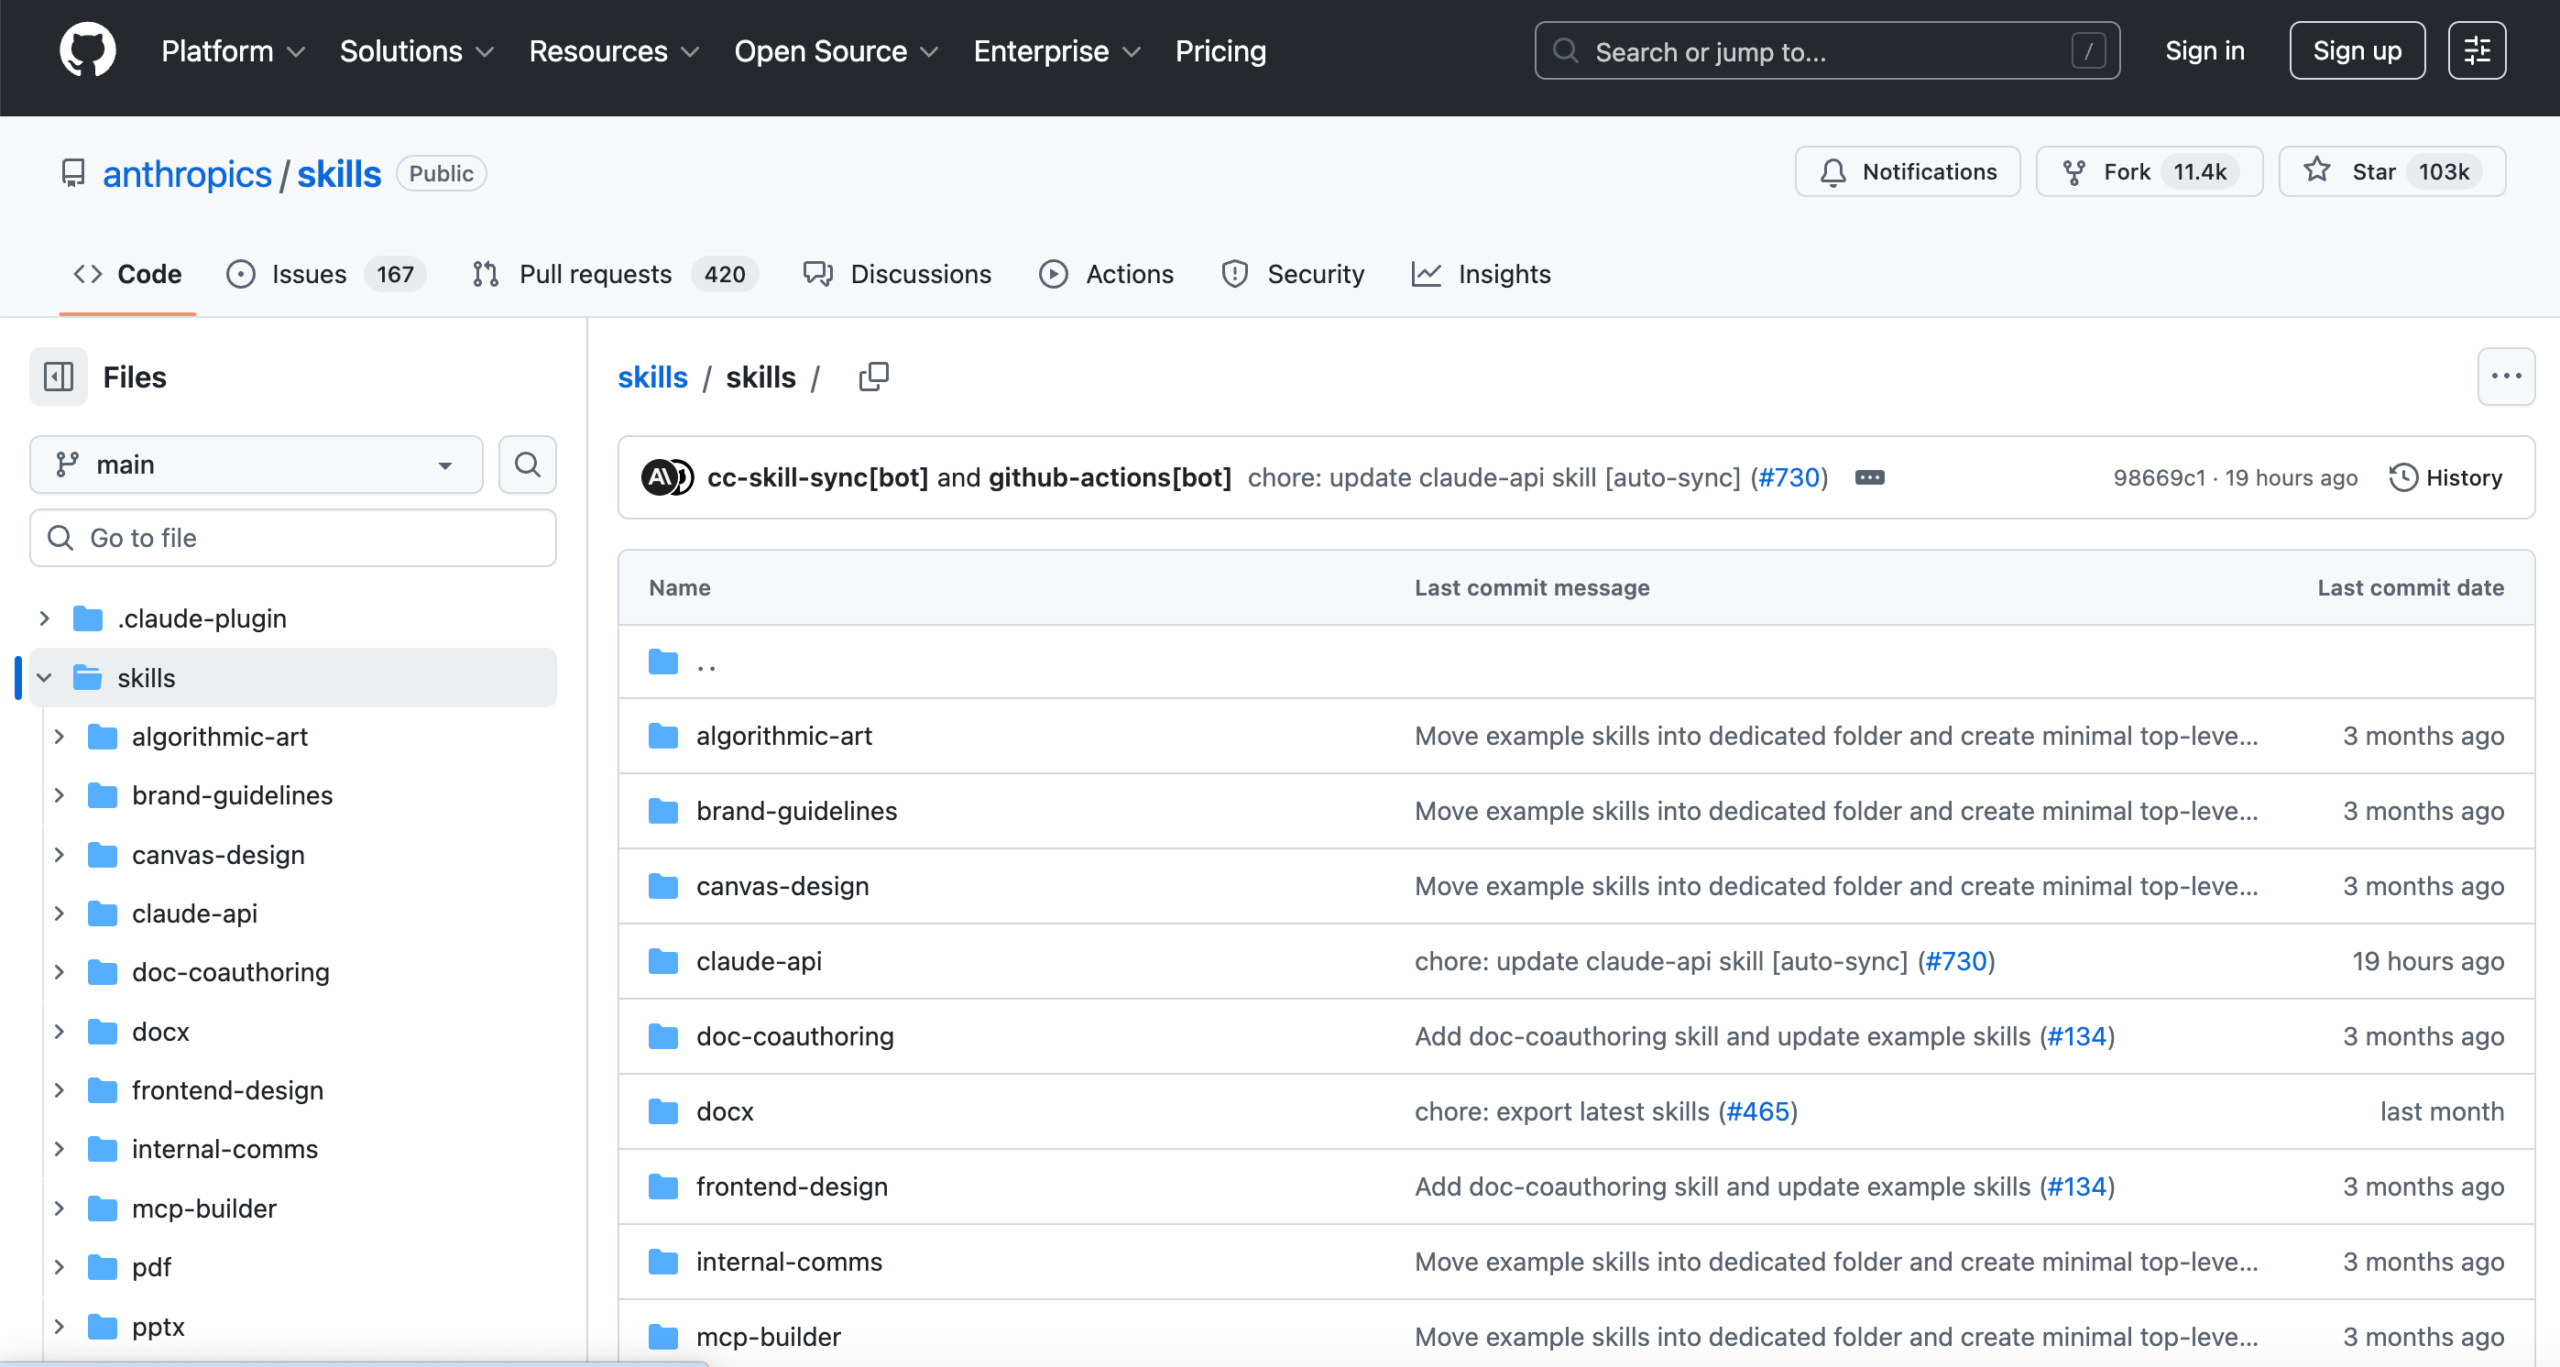Collapse the skills folder in tree
2560x1367 pixels.
click(45, 678)
